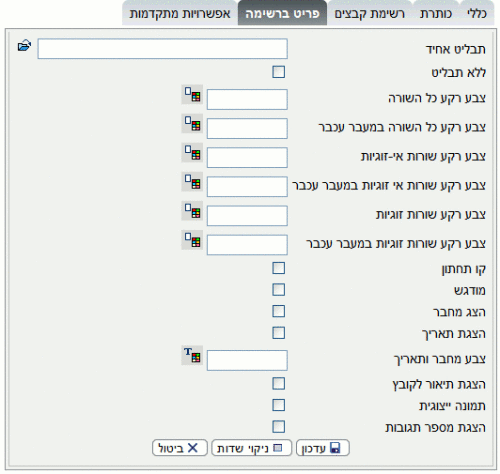Click the עדכון save button

tap(323, 448)
